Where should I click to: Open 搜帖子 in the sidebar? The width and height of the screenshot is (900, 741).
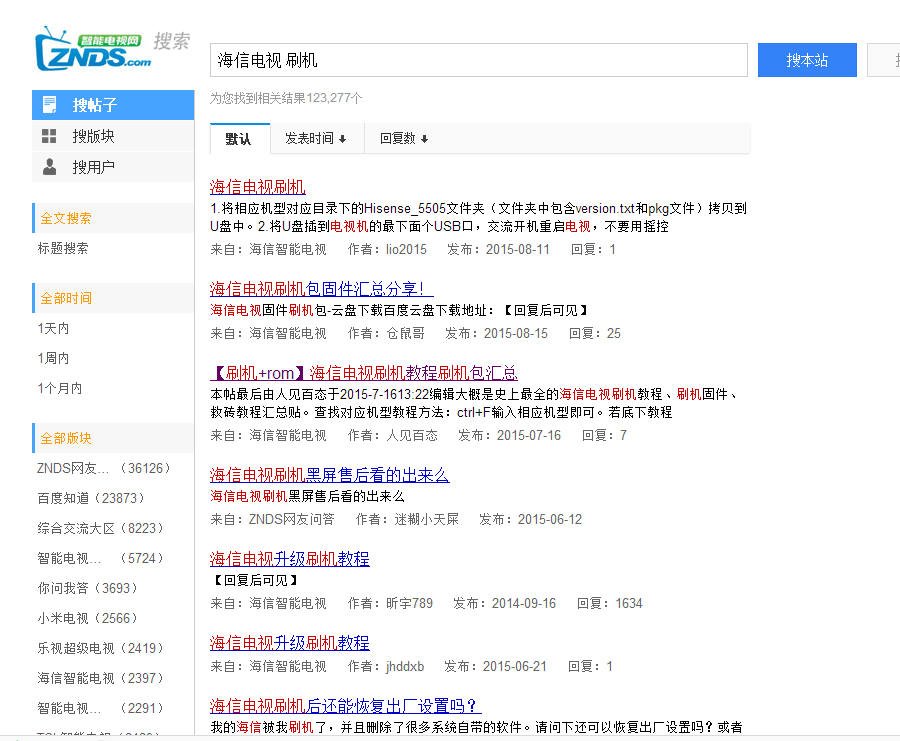point(113,105)
